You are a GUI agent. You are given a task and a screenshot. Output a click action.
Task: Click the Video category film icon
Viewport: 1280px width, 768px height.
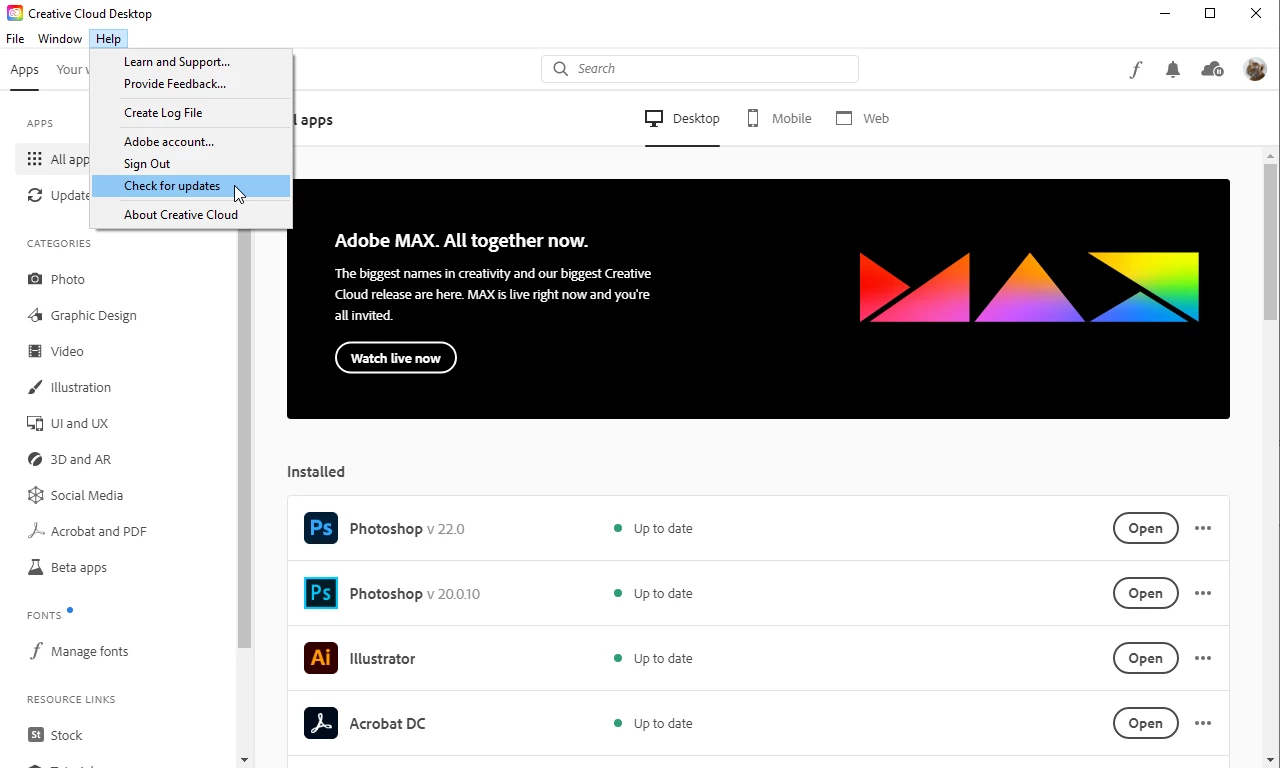(35, 351)
